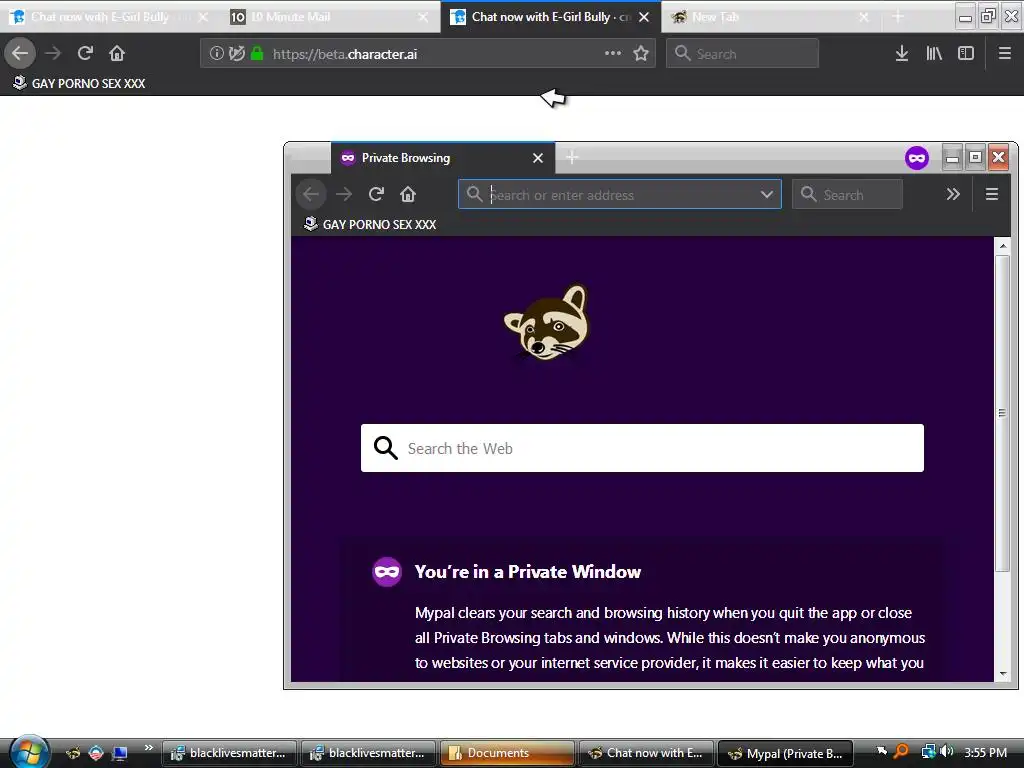This screenshot has width=1024, height=768.
Task: Open hamburger menu in Private window
Action: [991, 194]
